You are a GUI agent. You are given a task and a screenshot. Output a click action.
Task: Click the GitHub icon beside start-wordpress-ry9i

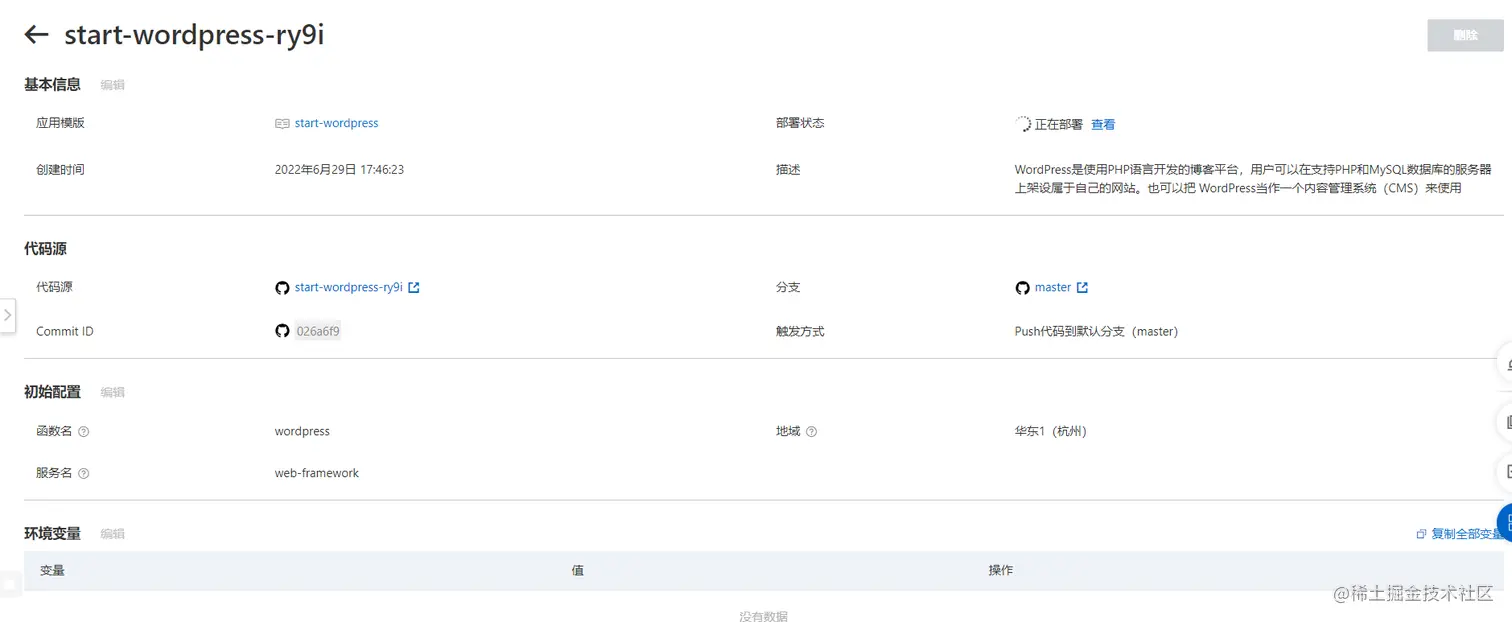click(282, 288)
